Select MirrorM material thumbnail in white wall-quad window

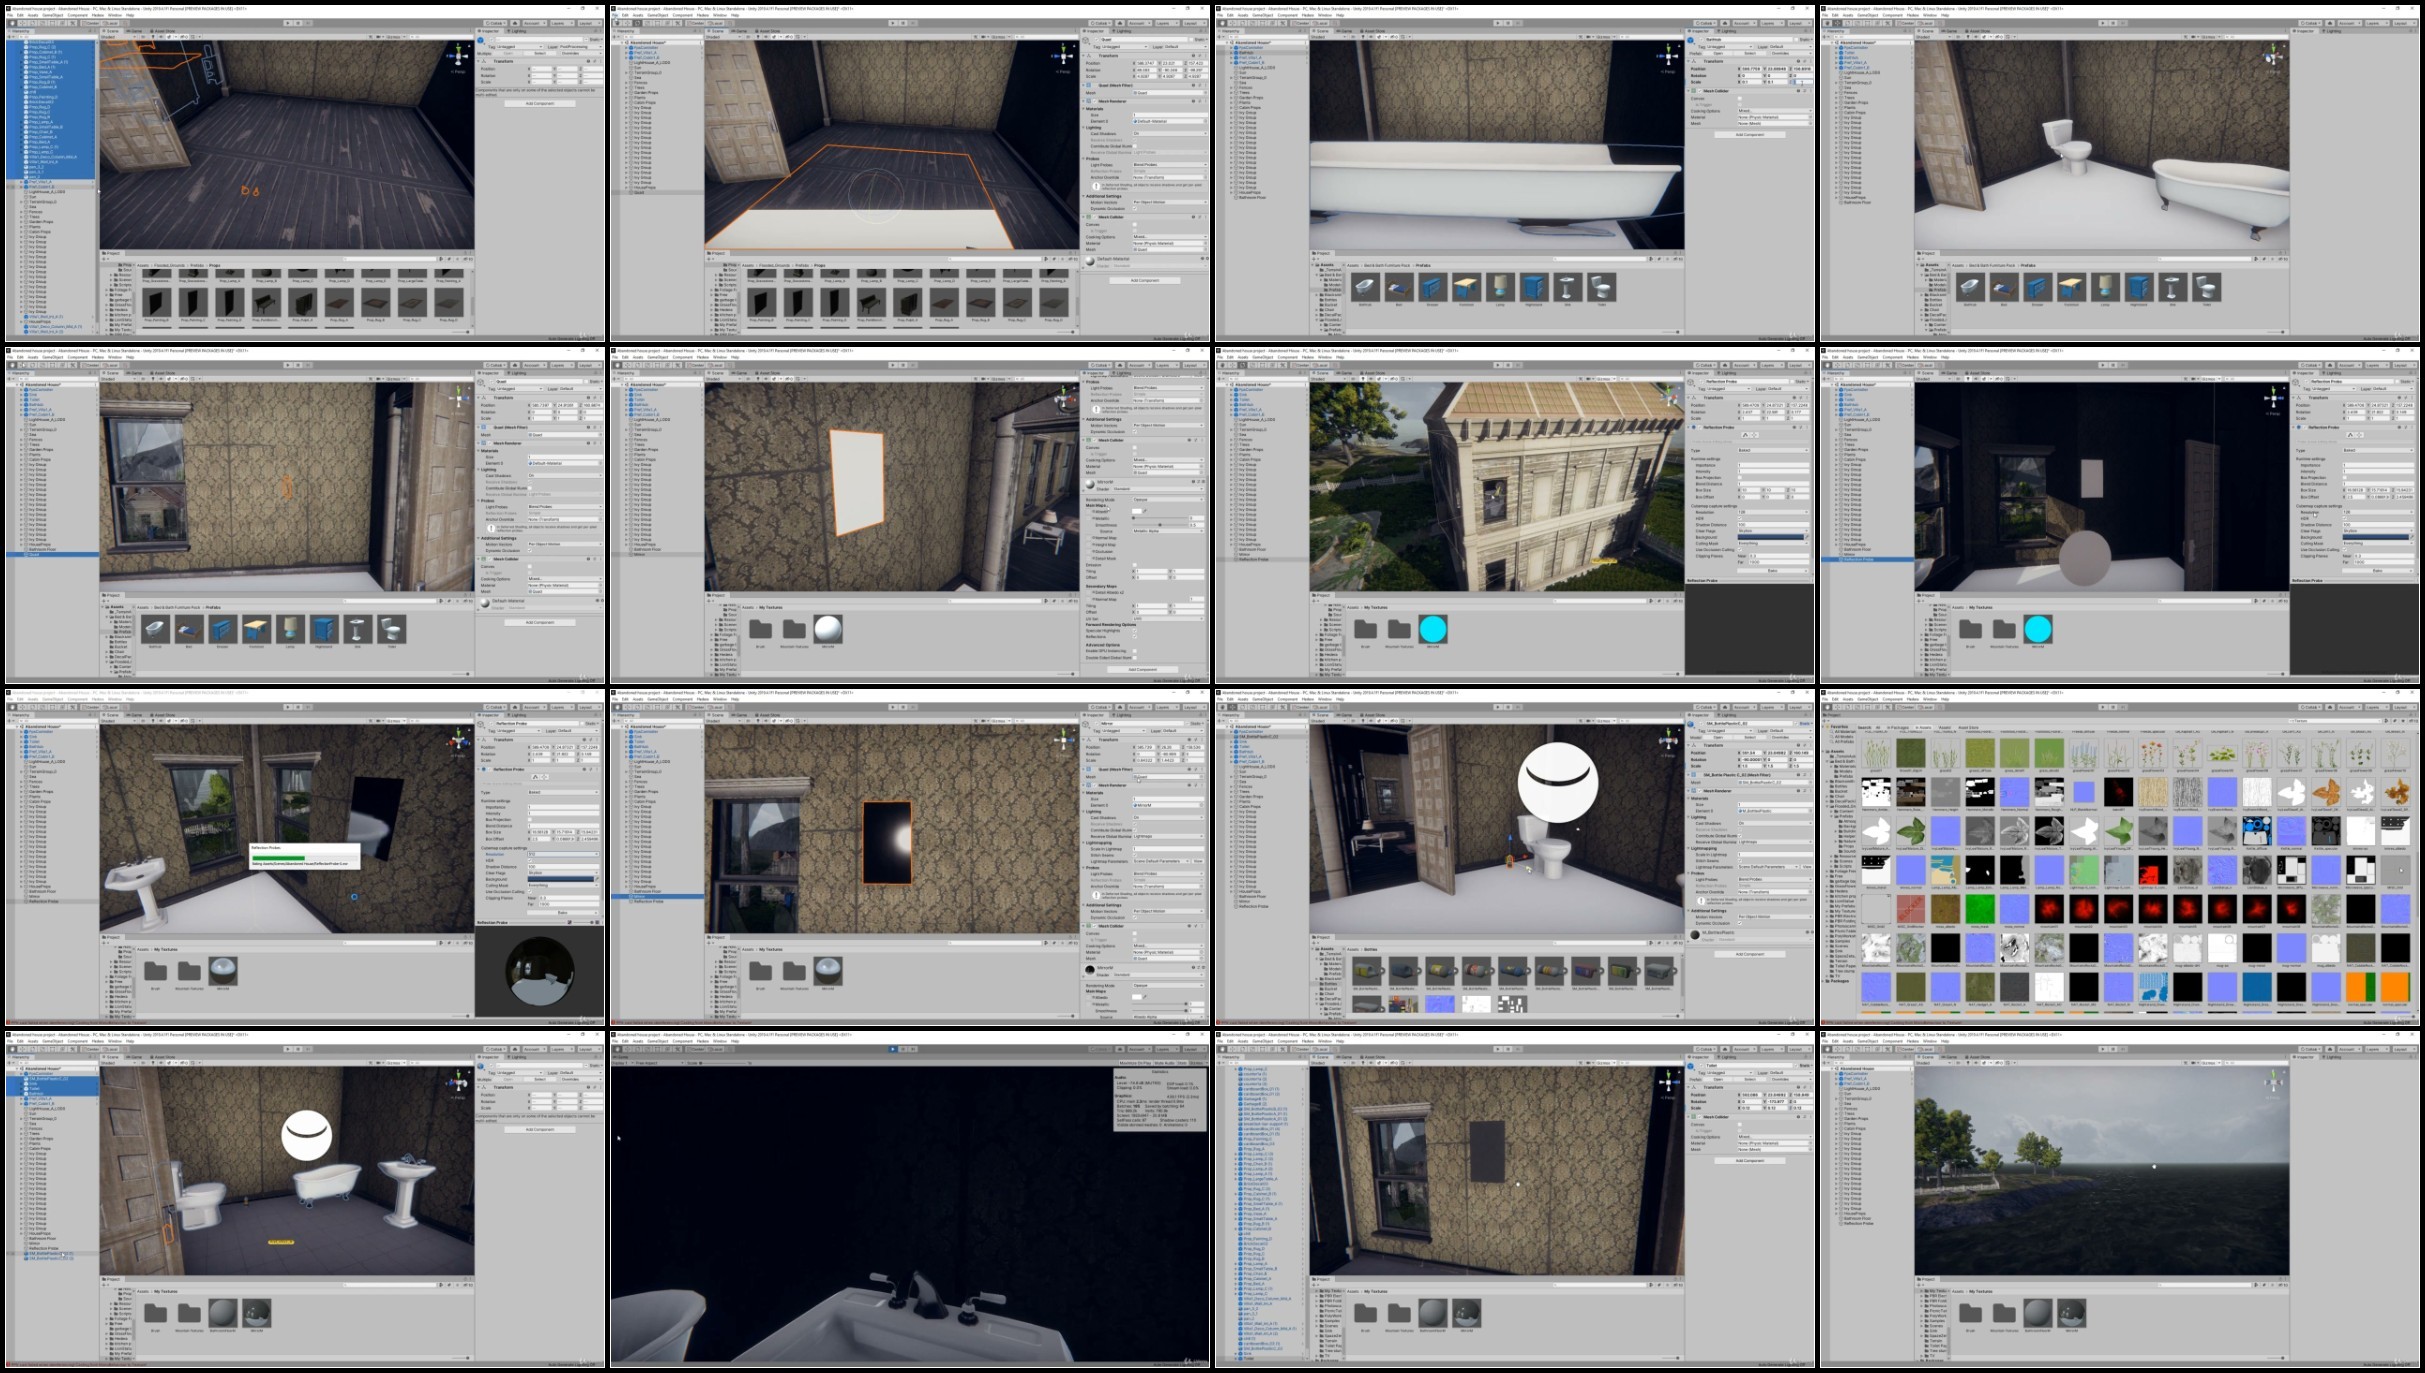point(828,628)
